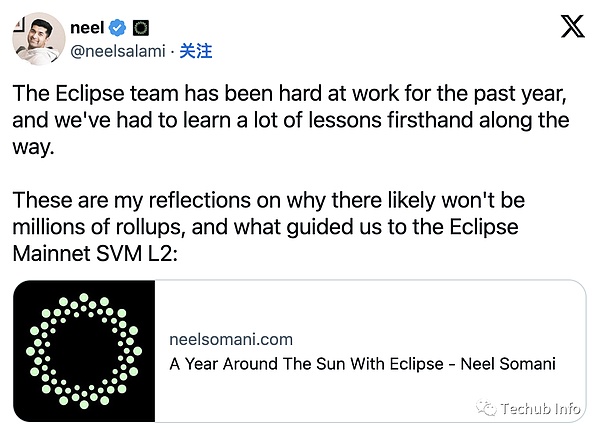Click the WeChat icon beside Techub Info

tap(486, 408)
